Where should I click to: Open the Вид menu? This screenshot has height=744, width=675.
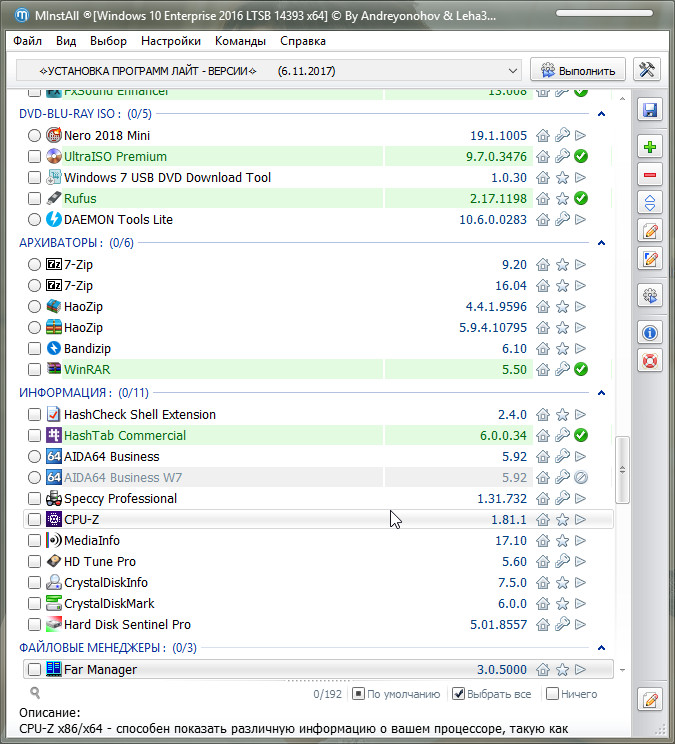66,41
